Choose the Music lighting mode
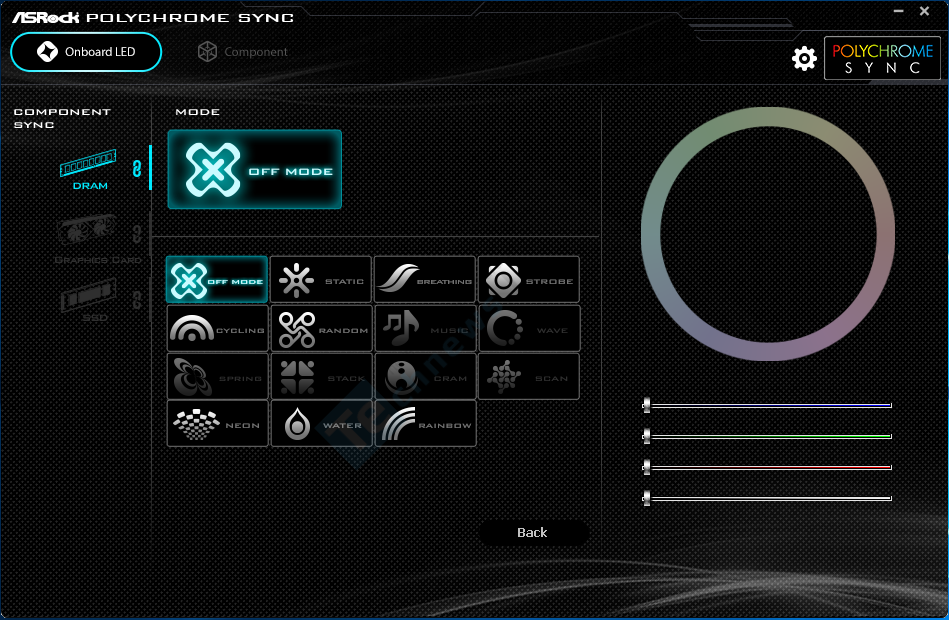The width and height of the screenshot is (949, 620). tap(425, 329)
